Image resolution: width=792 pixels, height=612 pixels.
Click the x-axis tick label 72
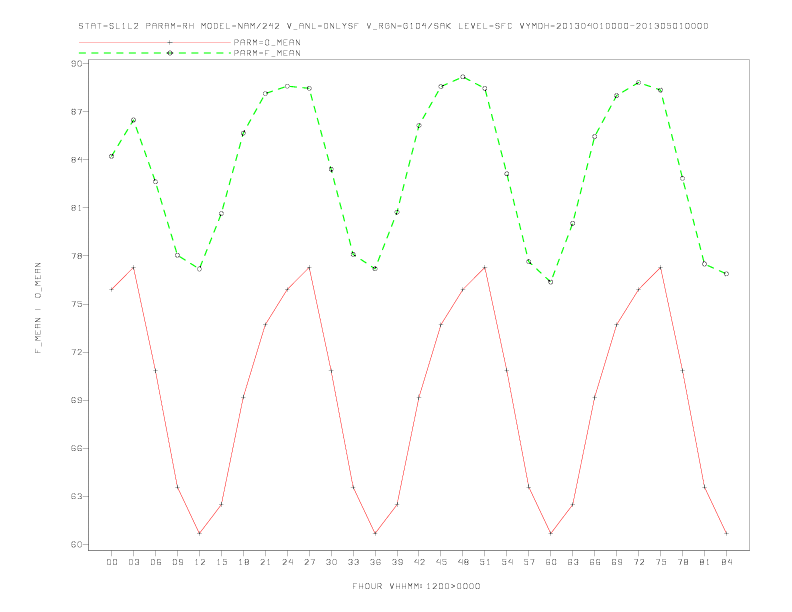tap(639, 562)
